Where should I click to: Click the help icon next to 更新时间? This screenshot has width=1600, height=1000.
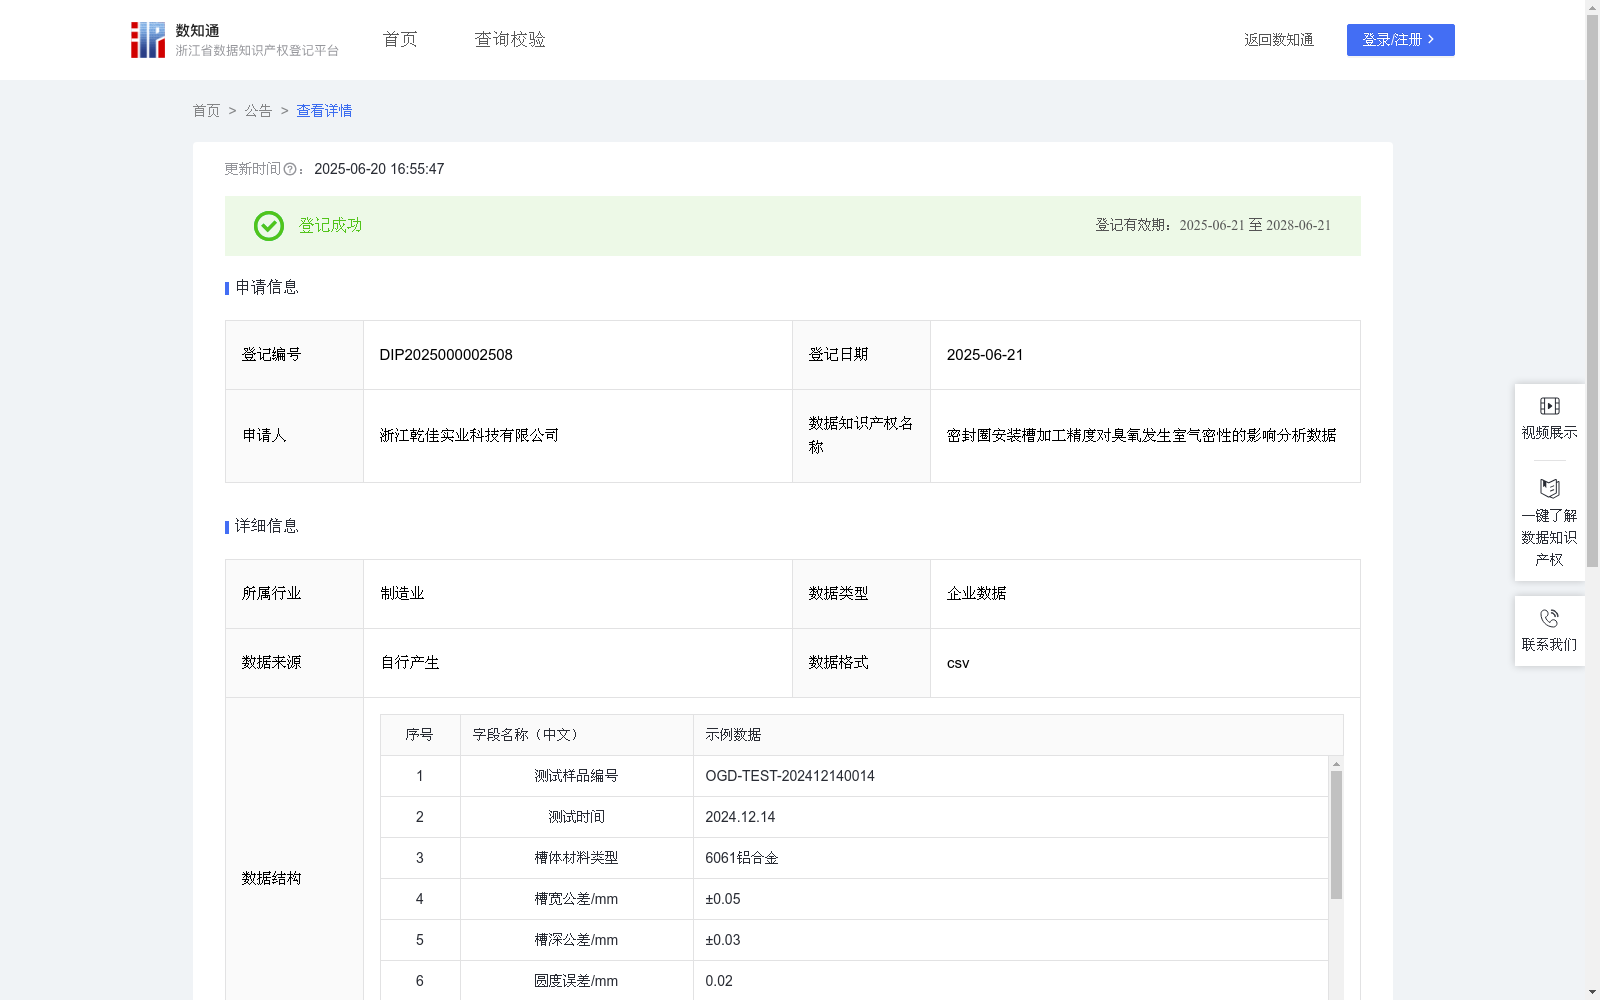[290, 170]
